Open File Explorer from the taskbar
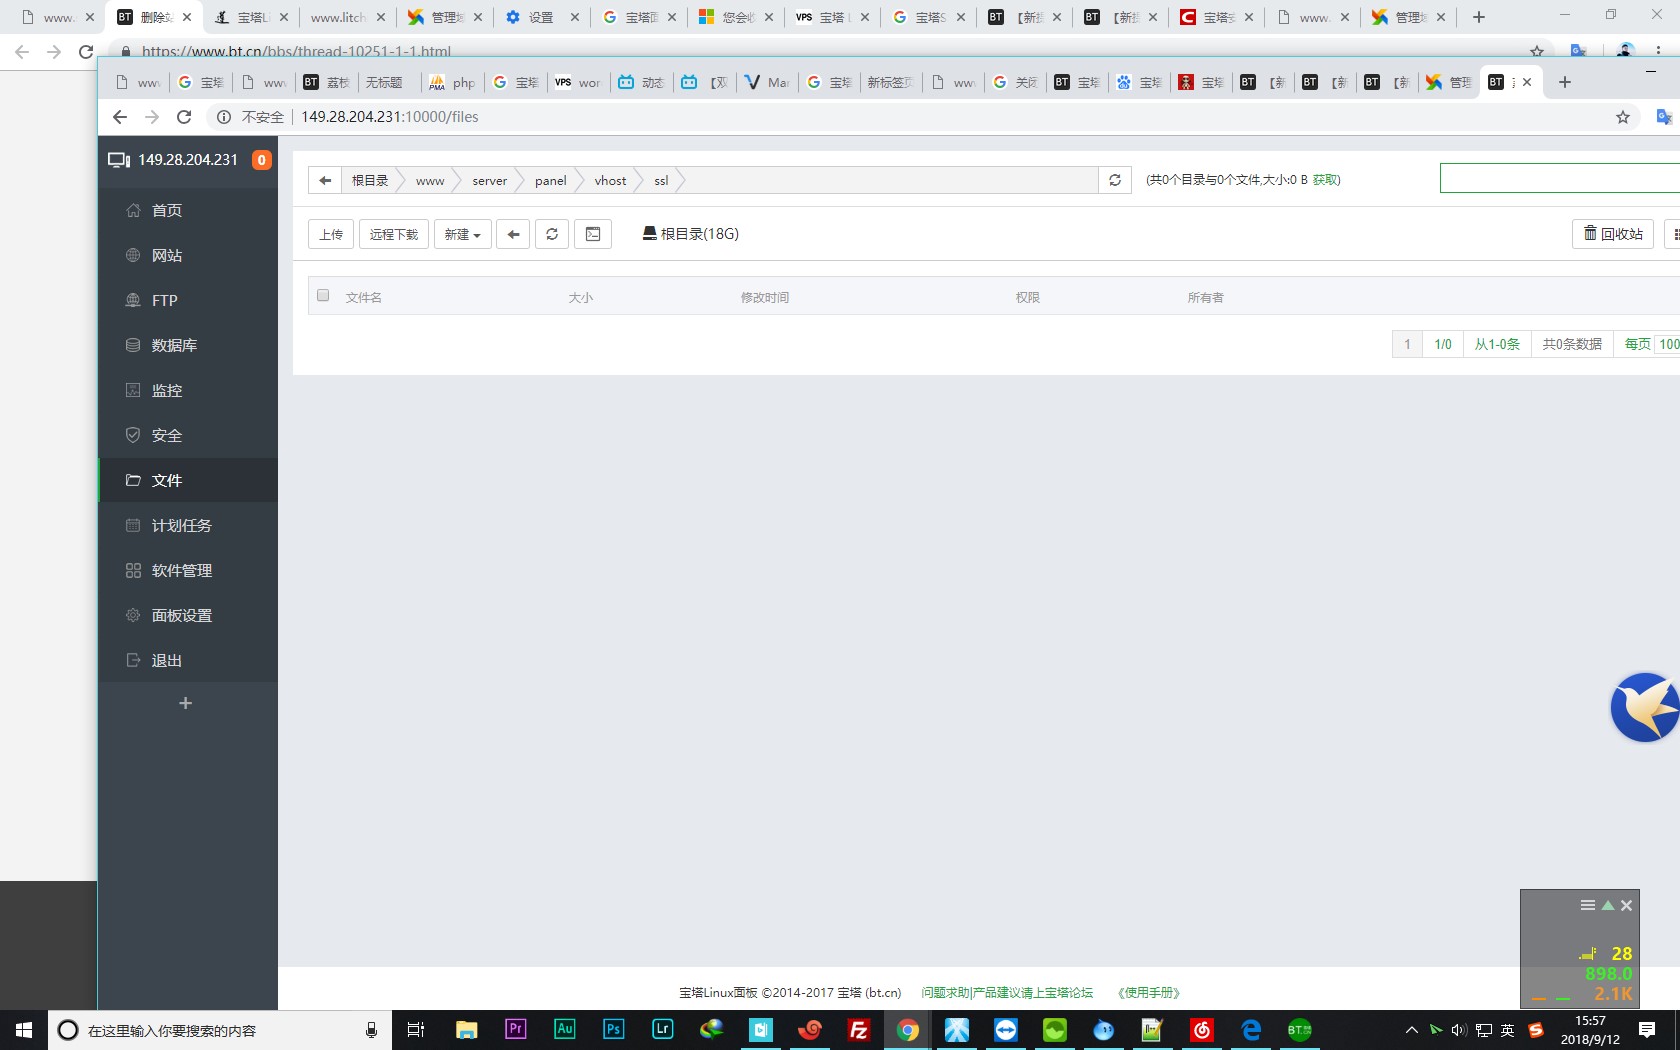1680x1050 pixels. (466, 1030)
